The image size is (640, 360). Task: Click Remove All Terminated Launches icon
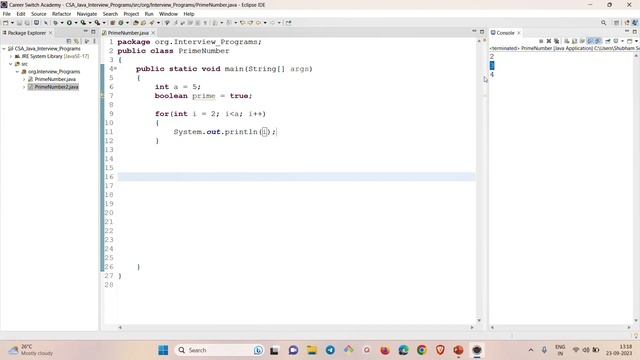(556, 41)
